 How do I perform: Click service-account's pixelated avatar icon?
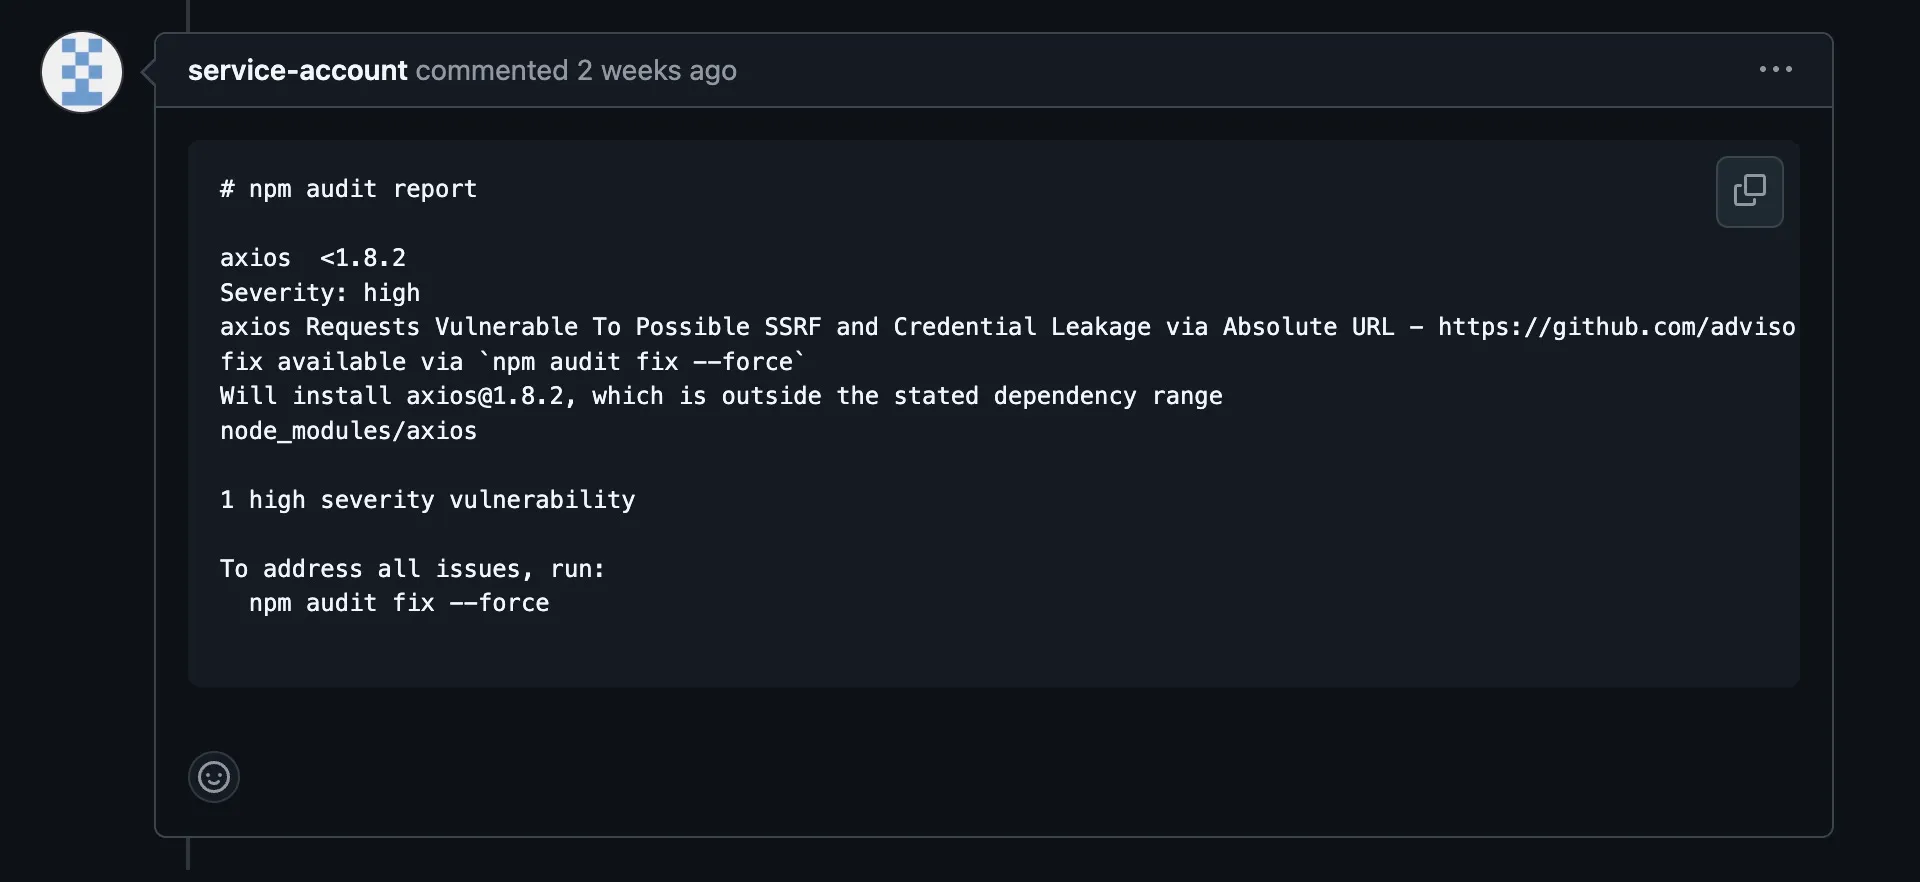(81, 71)
